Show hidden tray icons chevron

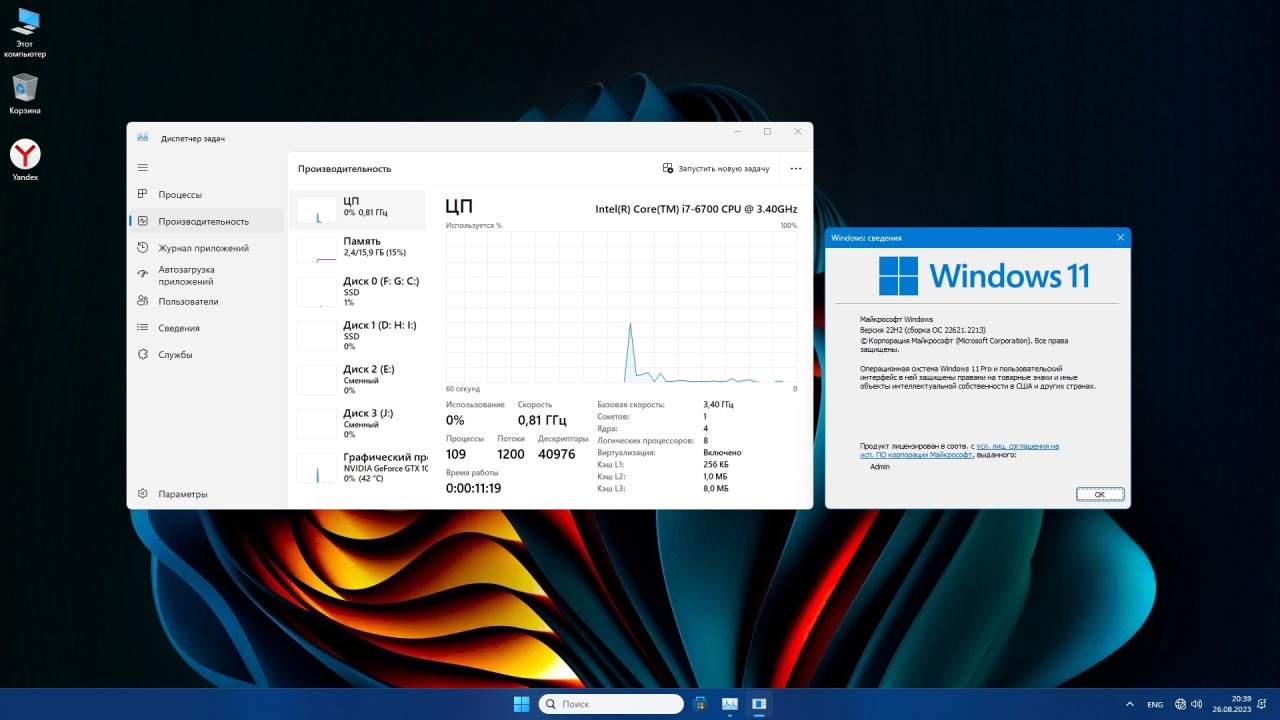click(1130, 704)
